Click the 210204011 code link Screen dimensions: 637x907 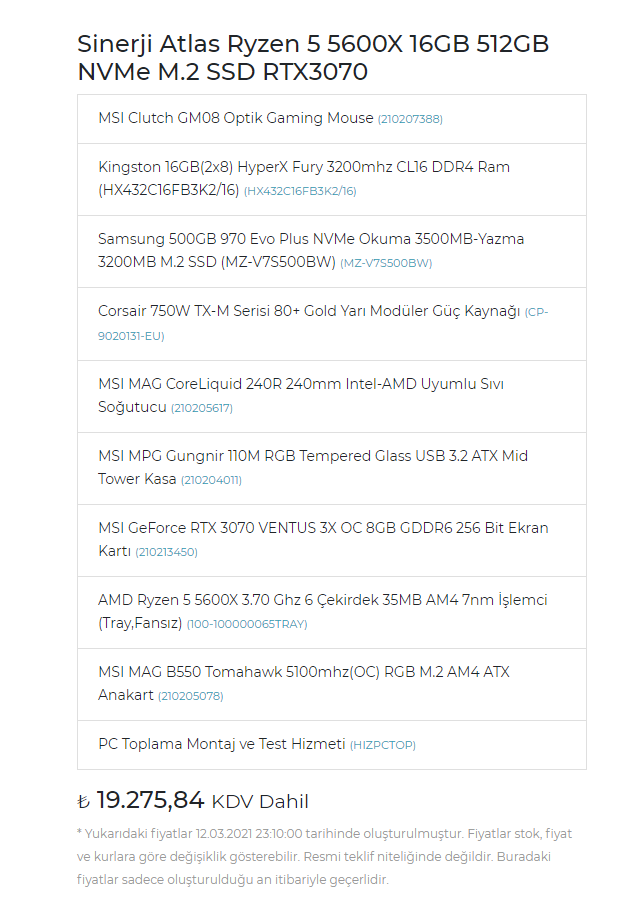211,480
